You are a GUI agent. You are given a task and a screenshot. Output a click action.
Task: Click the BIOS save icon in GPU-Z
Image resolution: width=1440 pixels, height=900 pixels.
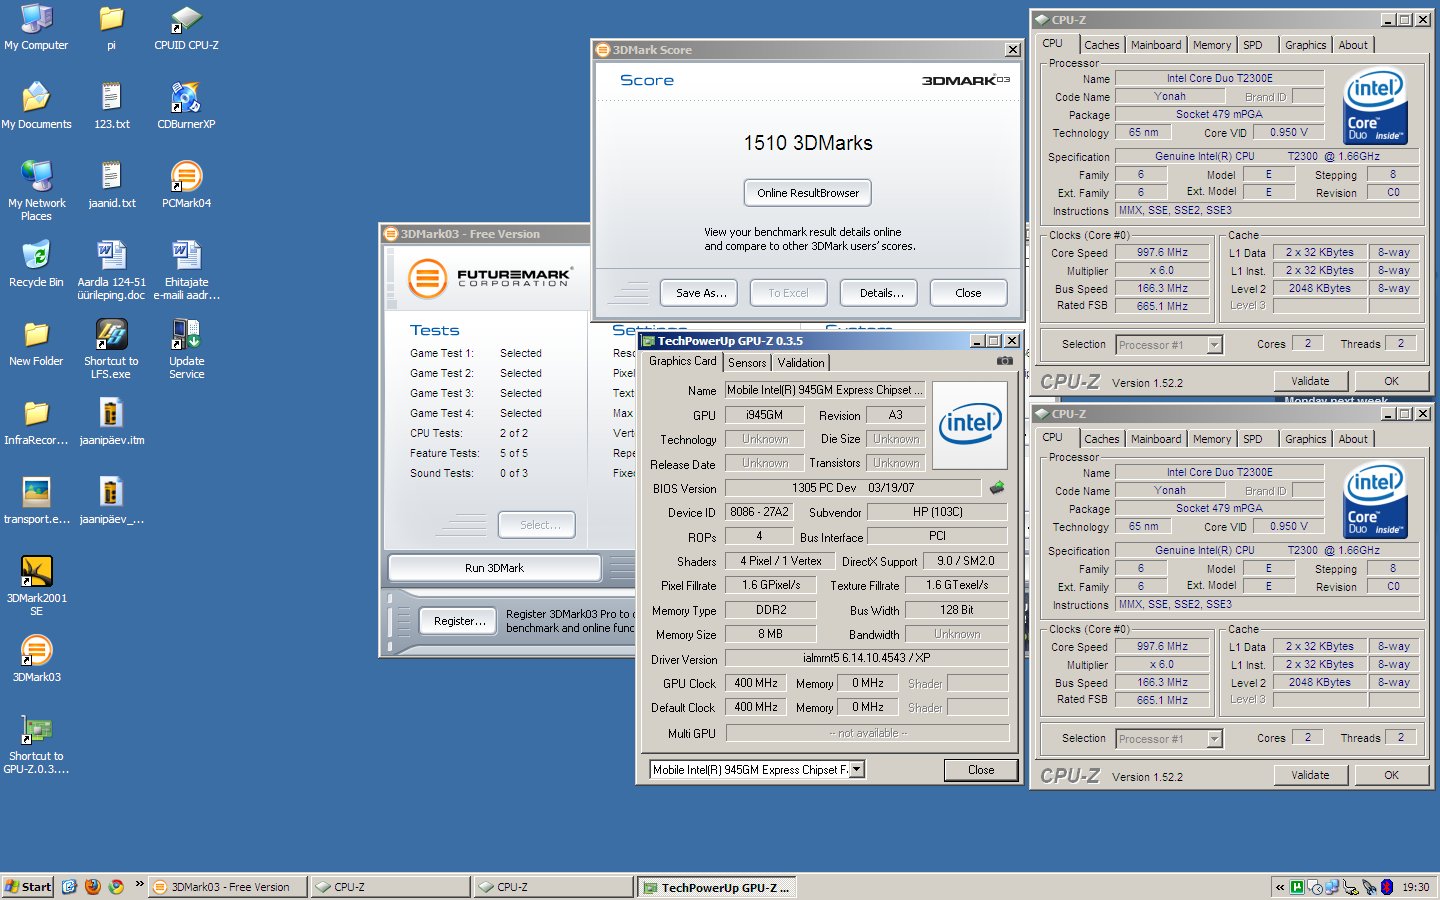click(x=997, y=488)
